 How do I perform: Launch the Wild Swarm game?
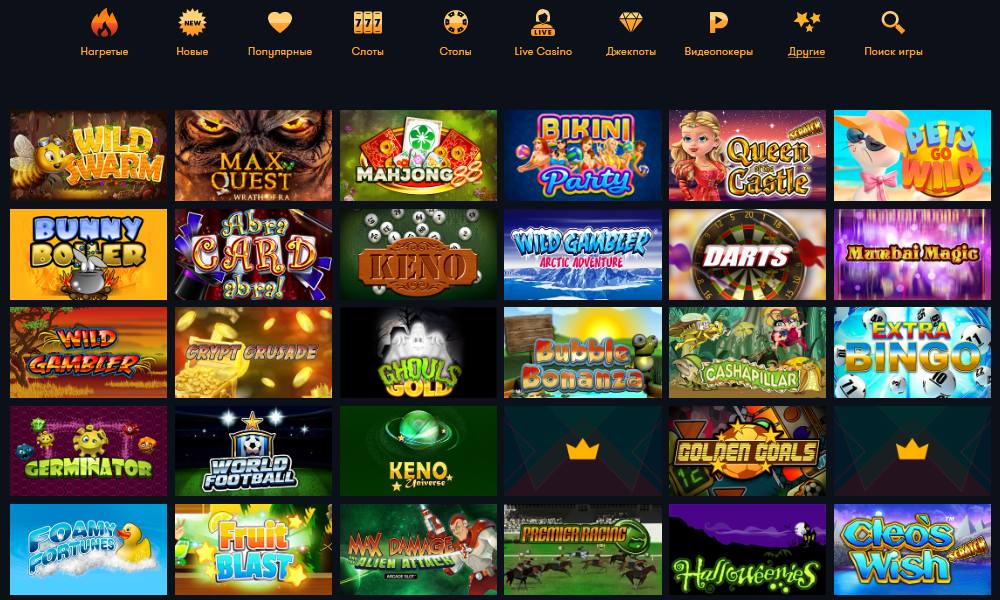(88, 156)
